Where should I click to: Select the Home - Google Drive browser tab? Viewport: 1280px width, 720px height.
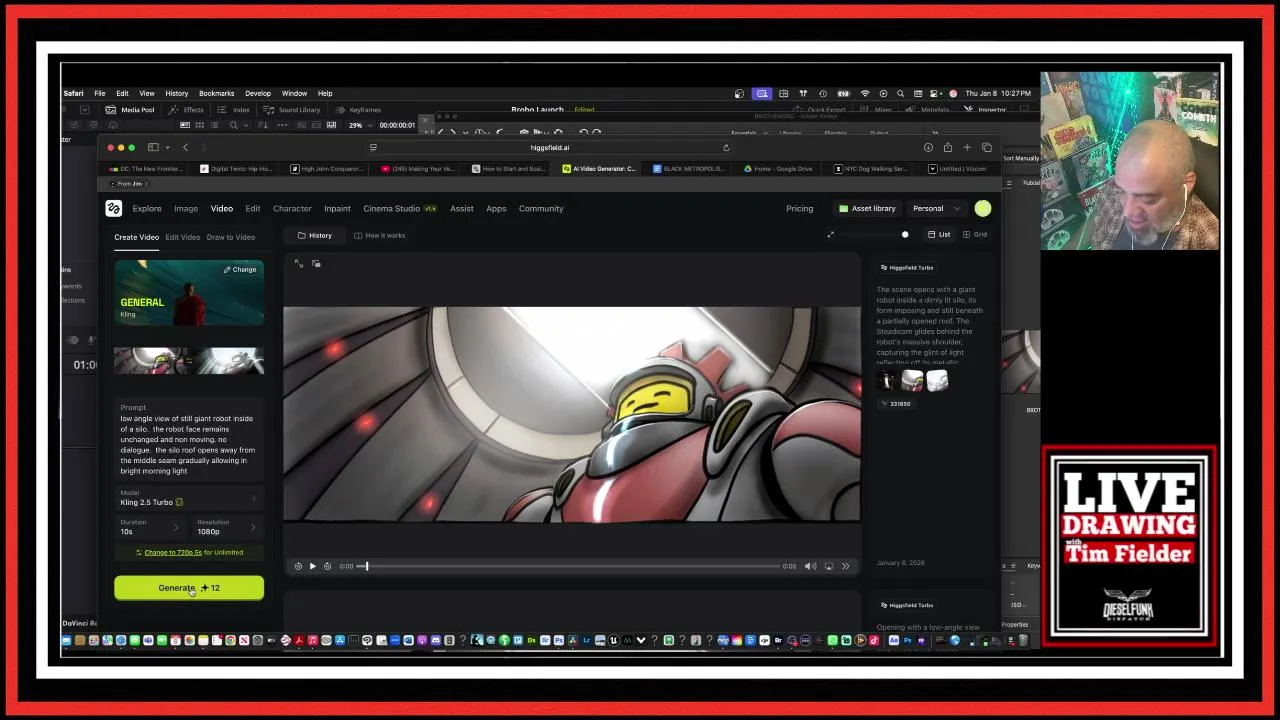coord(778,169)
